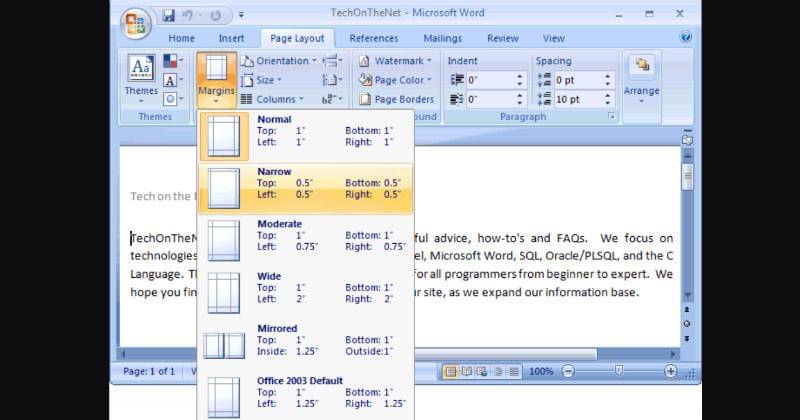Click the Office button orb
The height and width of the screenshot is (420, 800).
tap(137, 23)
